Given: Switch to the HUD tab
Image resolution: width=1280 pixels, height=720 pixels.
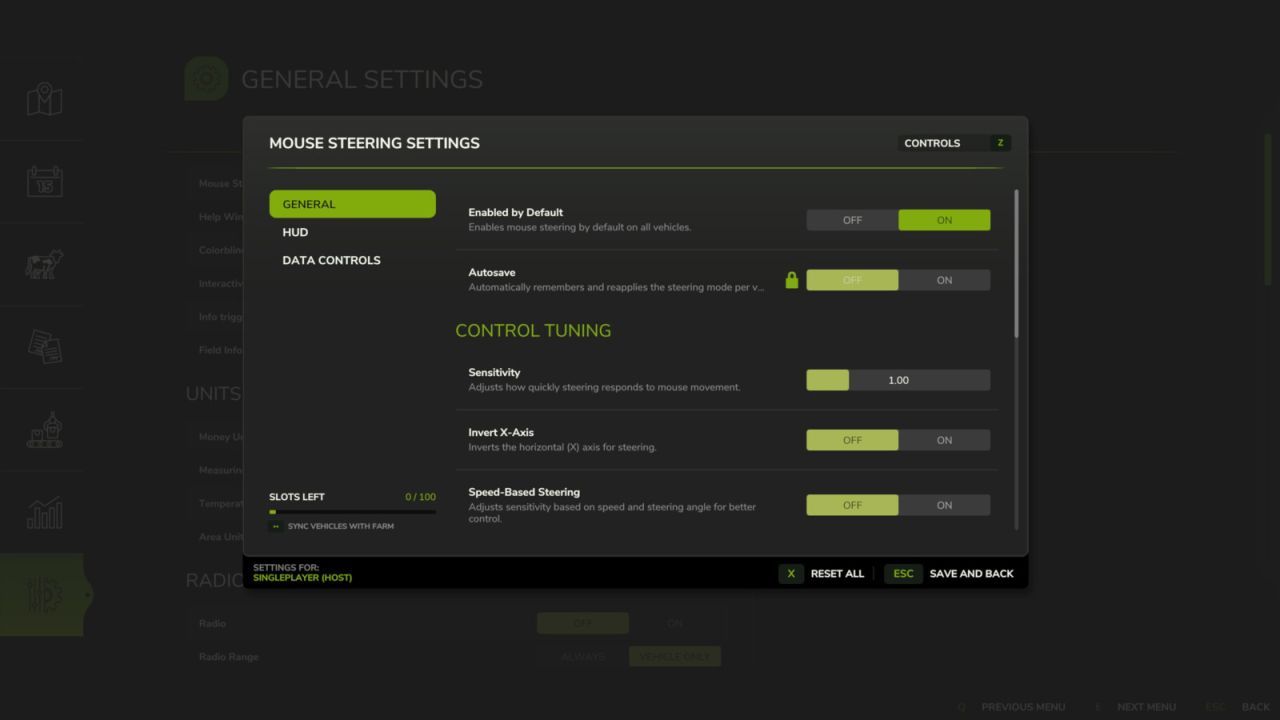Looking at the screenshot, I should pos(295,232).
